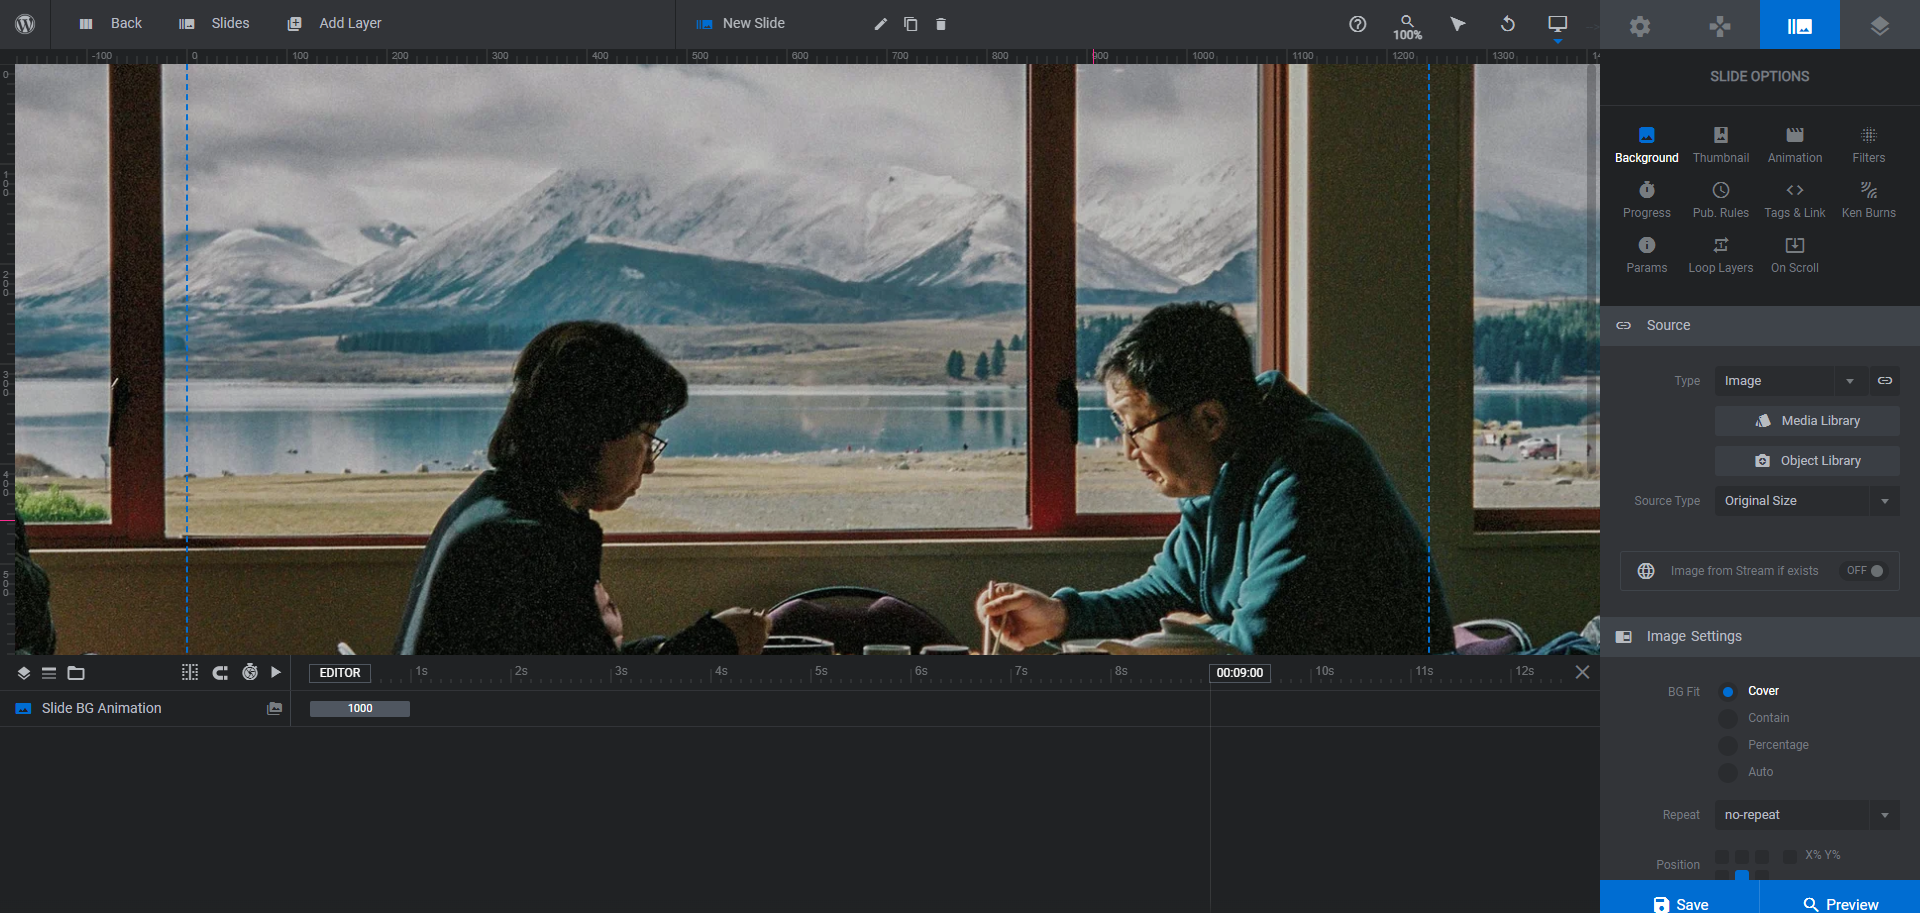Viewport: 1920px width, 913px height.
Task: Click the 100% zoom magnifier
Action: [x=1407, y=27]
